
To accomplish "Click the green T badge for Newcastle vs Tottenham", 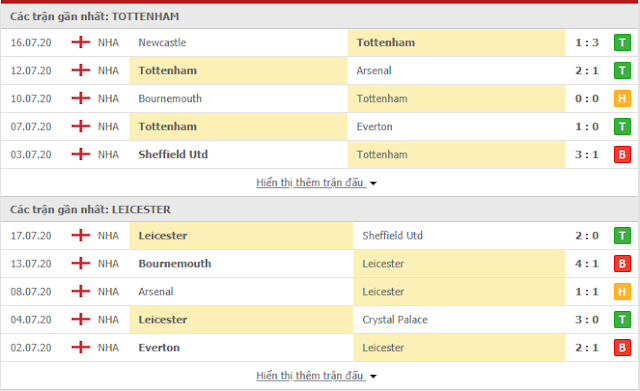I will (x=622, y=42).
